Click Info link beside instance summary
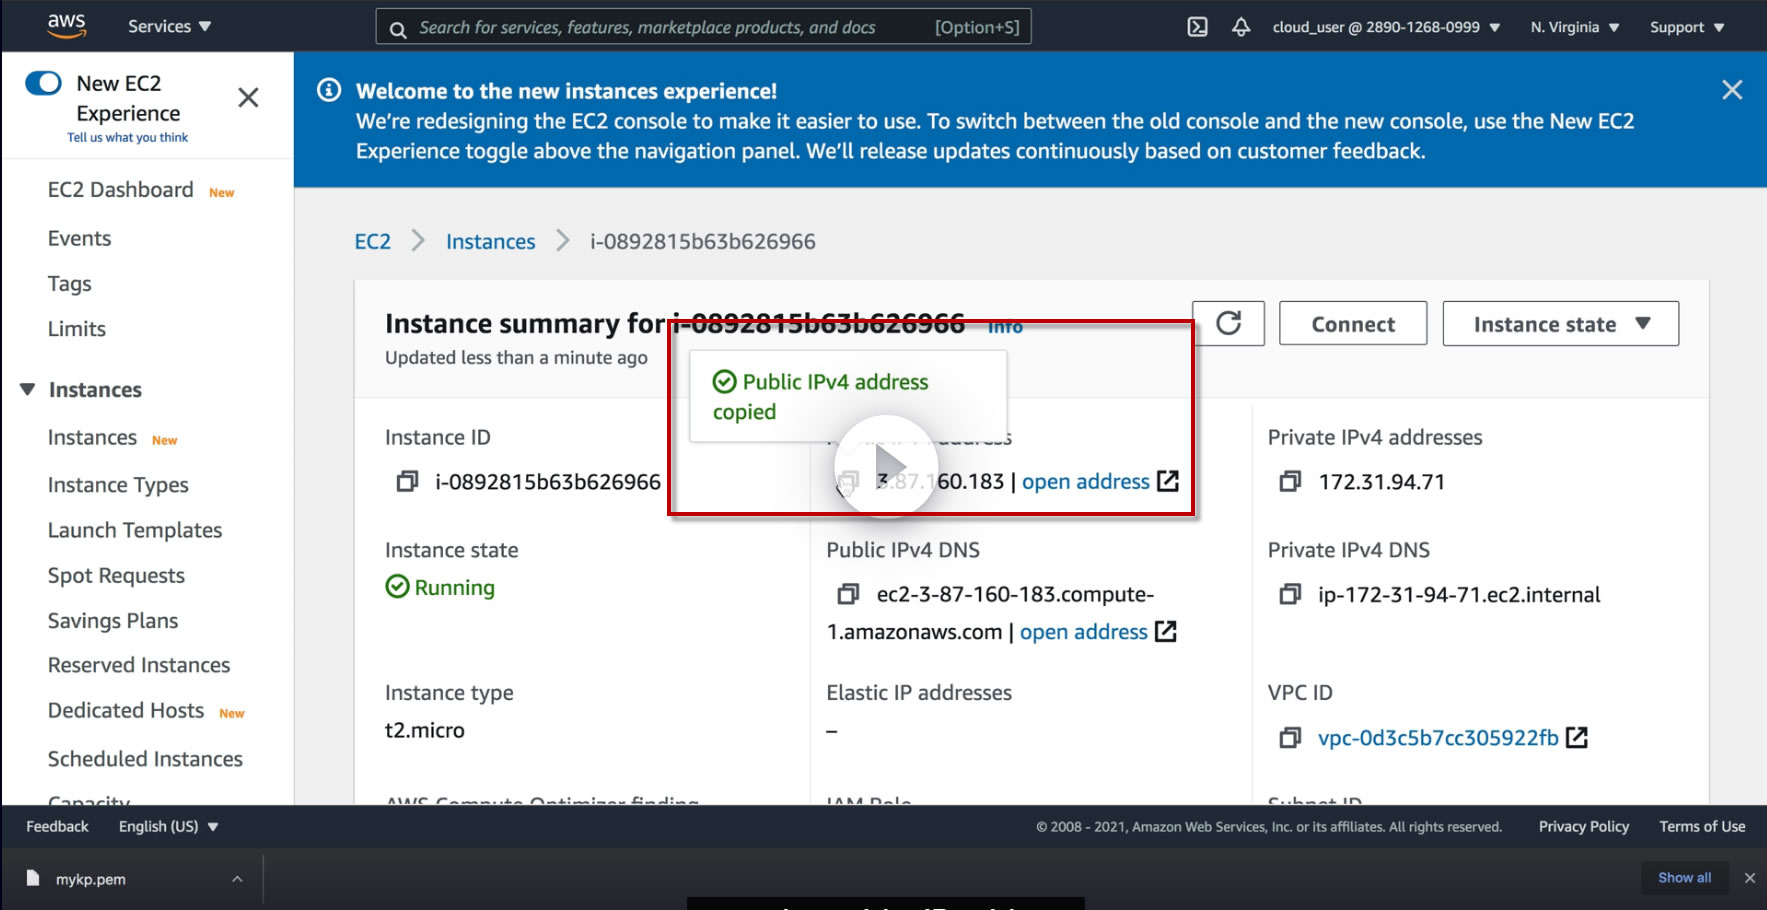 click(x=1005, y=326)
